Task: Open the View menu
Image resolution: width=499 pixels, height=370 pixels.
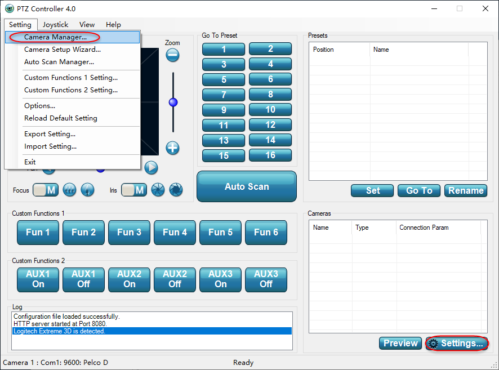Action: pos(87,25)
